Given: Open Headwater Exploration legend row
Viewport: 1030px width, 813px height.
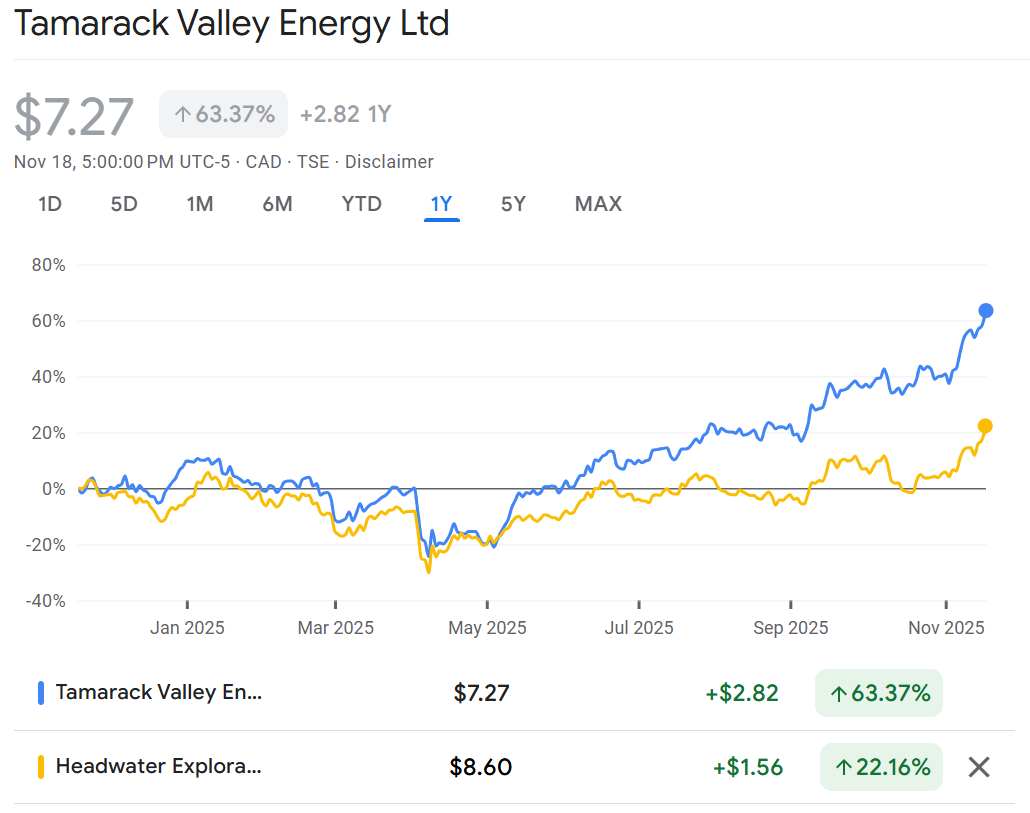Looking at the screenshot, I should click(x=160, y=767).
